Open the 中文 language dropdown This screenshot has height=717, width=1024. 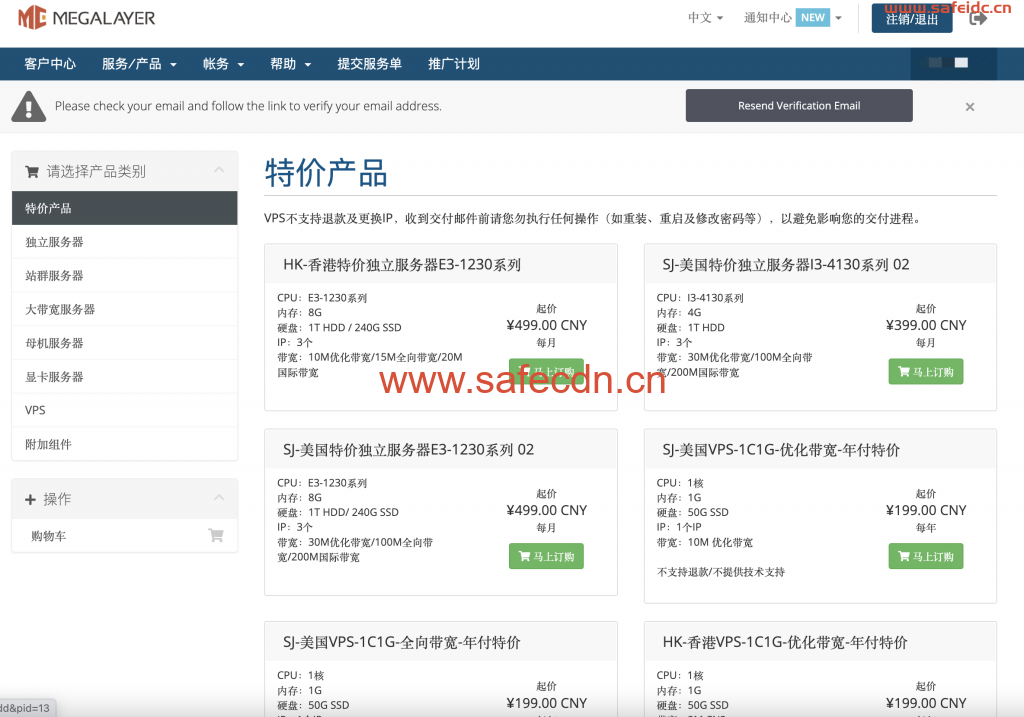pos(705,18)
